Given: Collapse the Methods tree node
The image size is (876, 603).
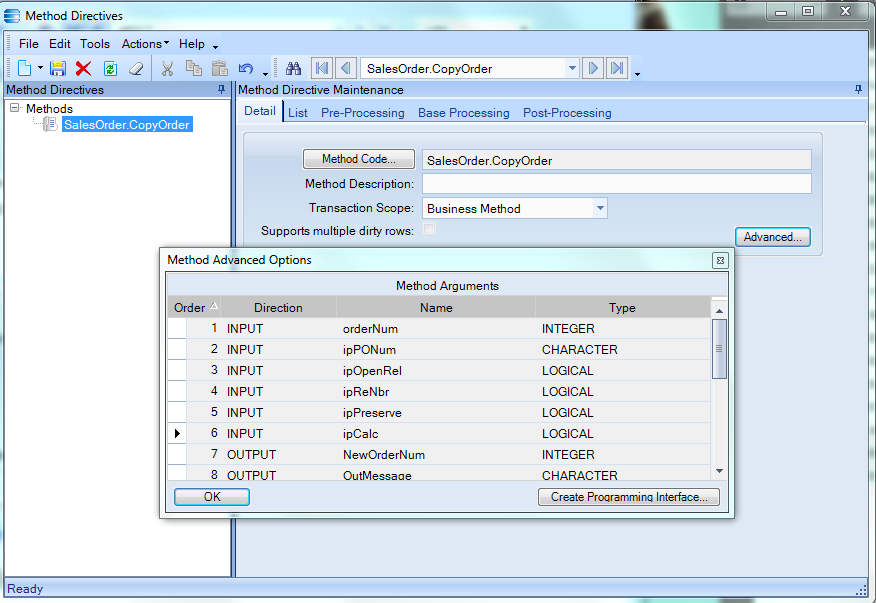Looking at the screenshot, I should [15, 108].
